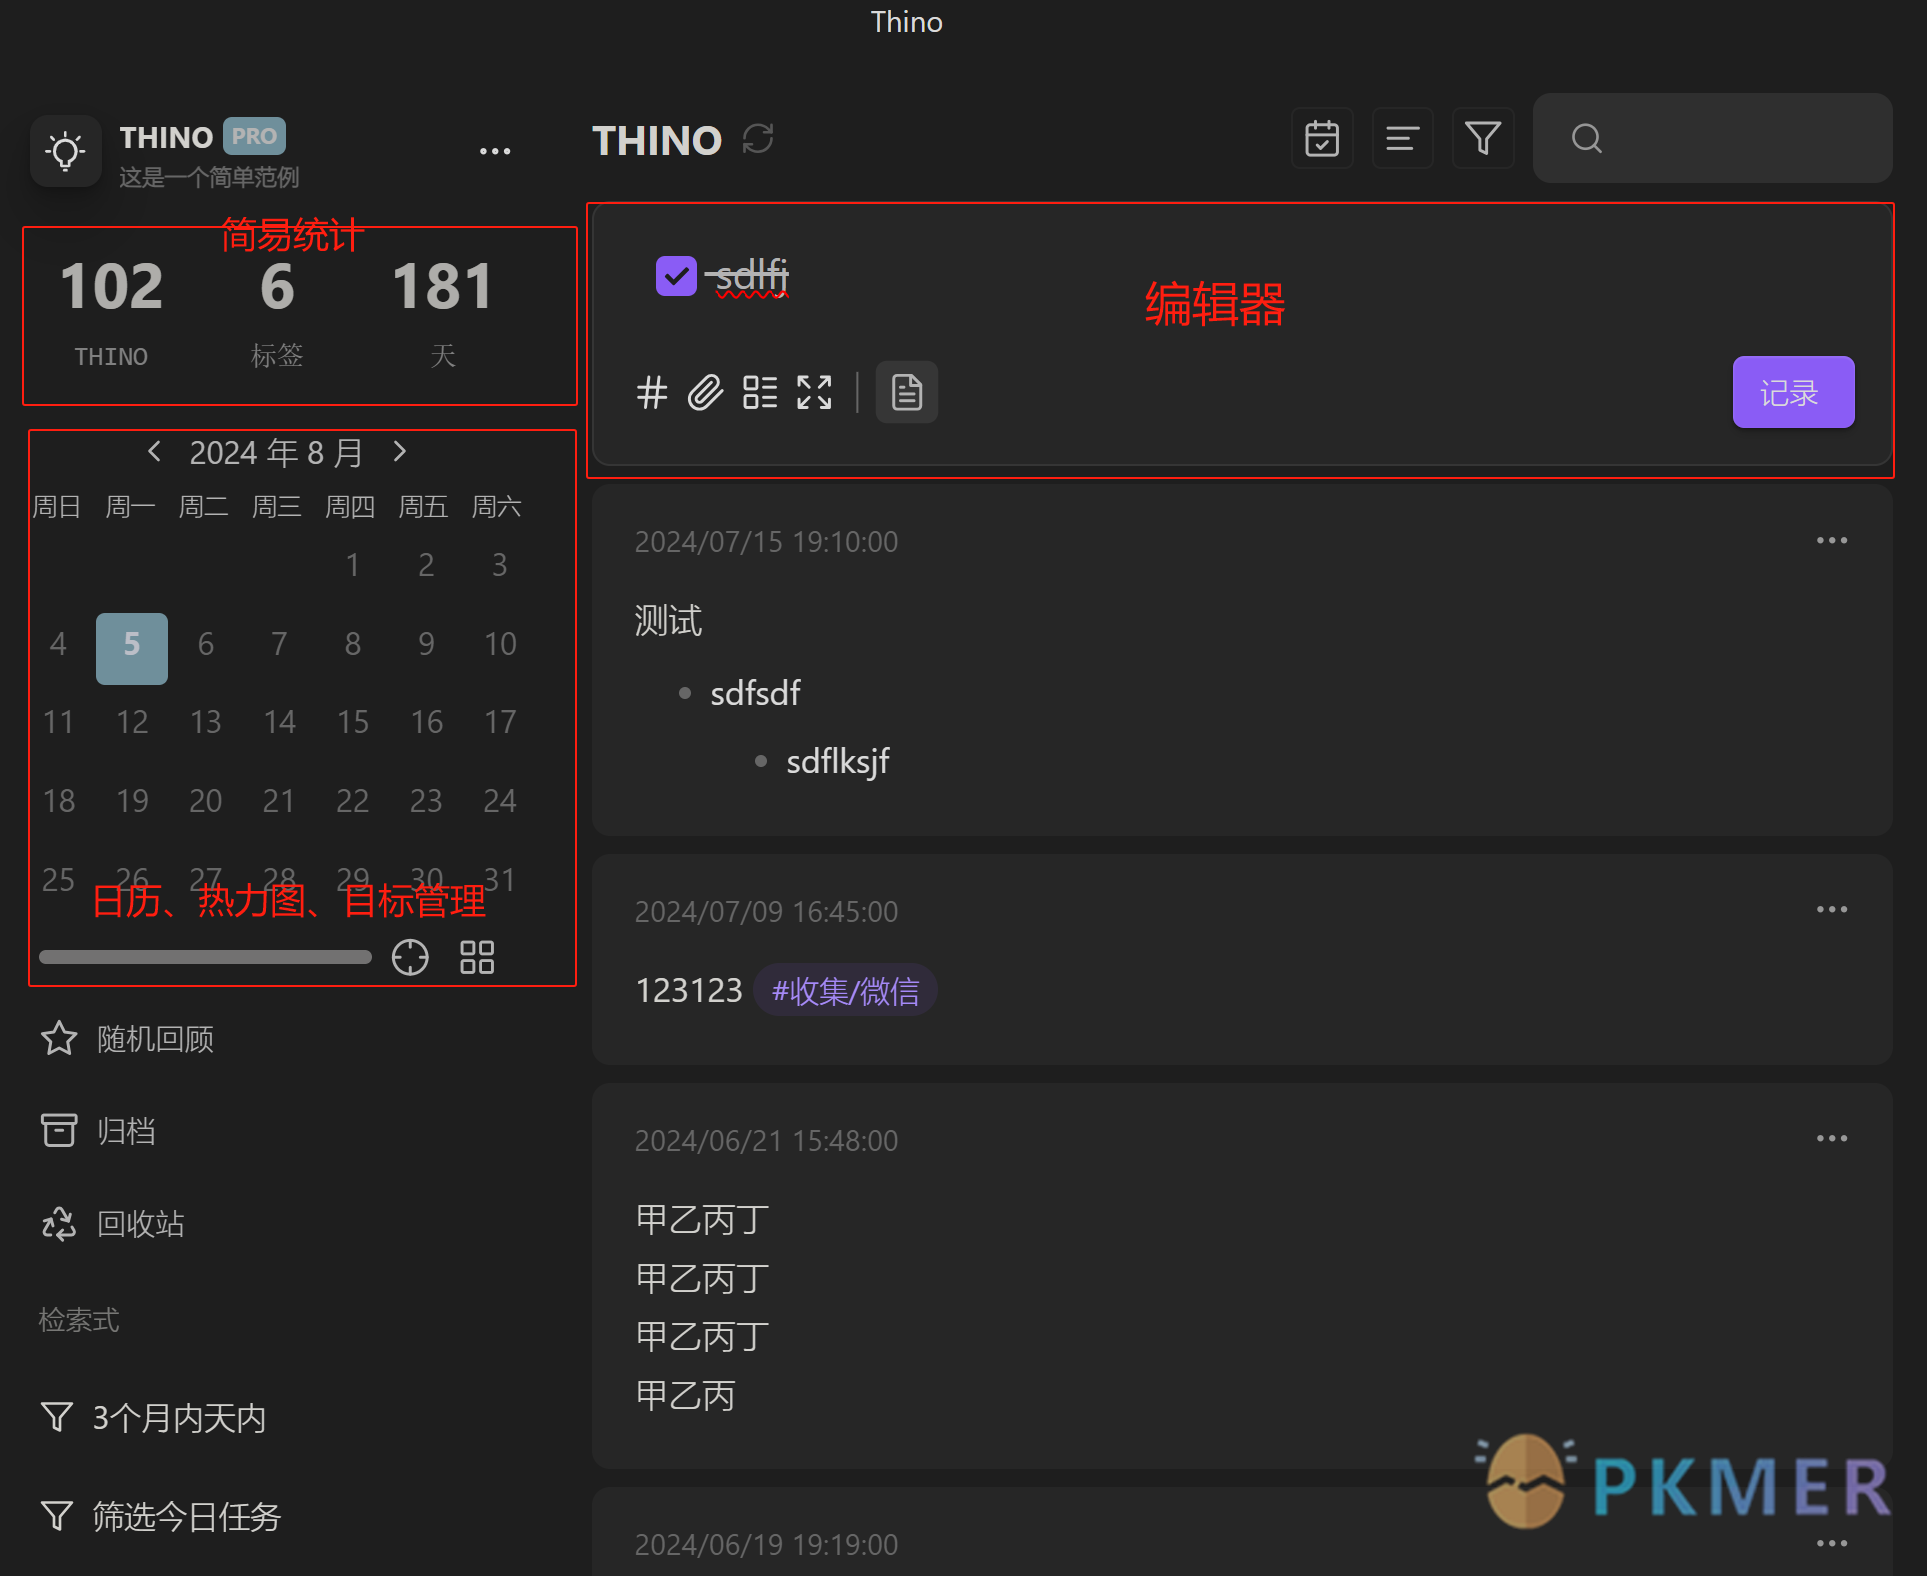This screenshot has width=1927, height=1576.
Task: Click funnel icon beside 3个月内天内
Action: tap(57, 1417)
